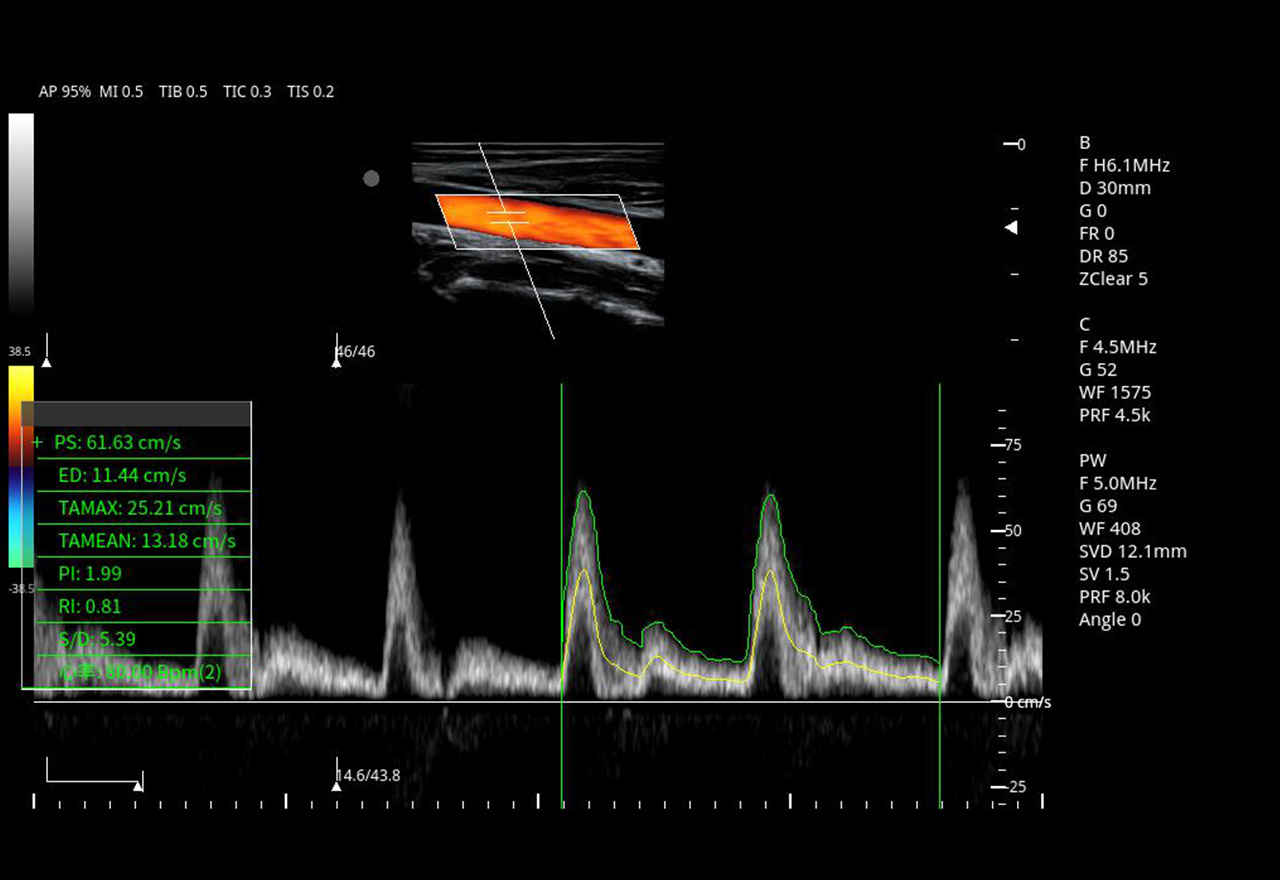This screenshot has height=880, width=1280.
Task: Select the TAMEAN: 13.18 cm/s row
Action: click(x=146, y=541)
